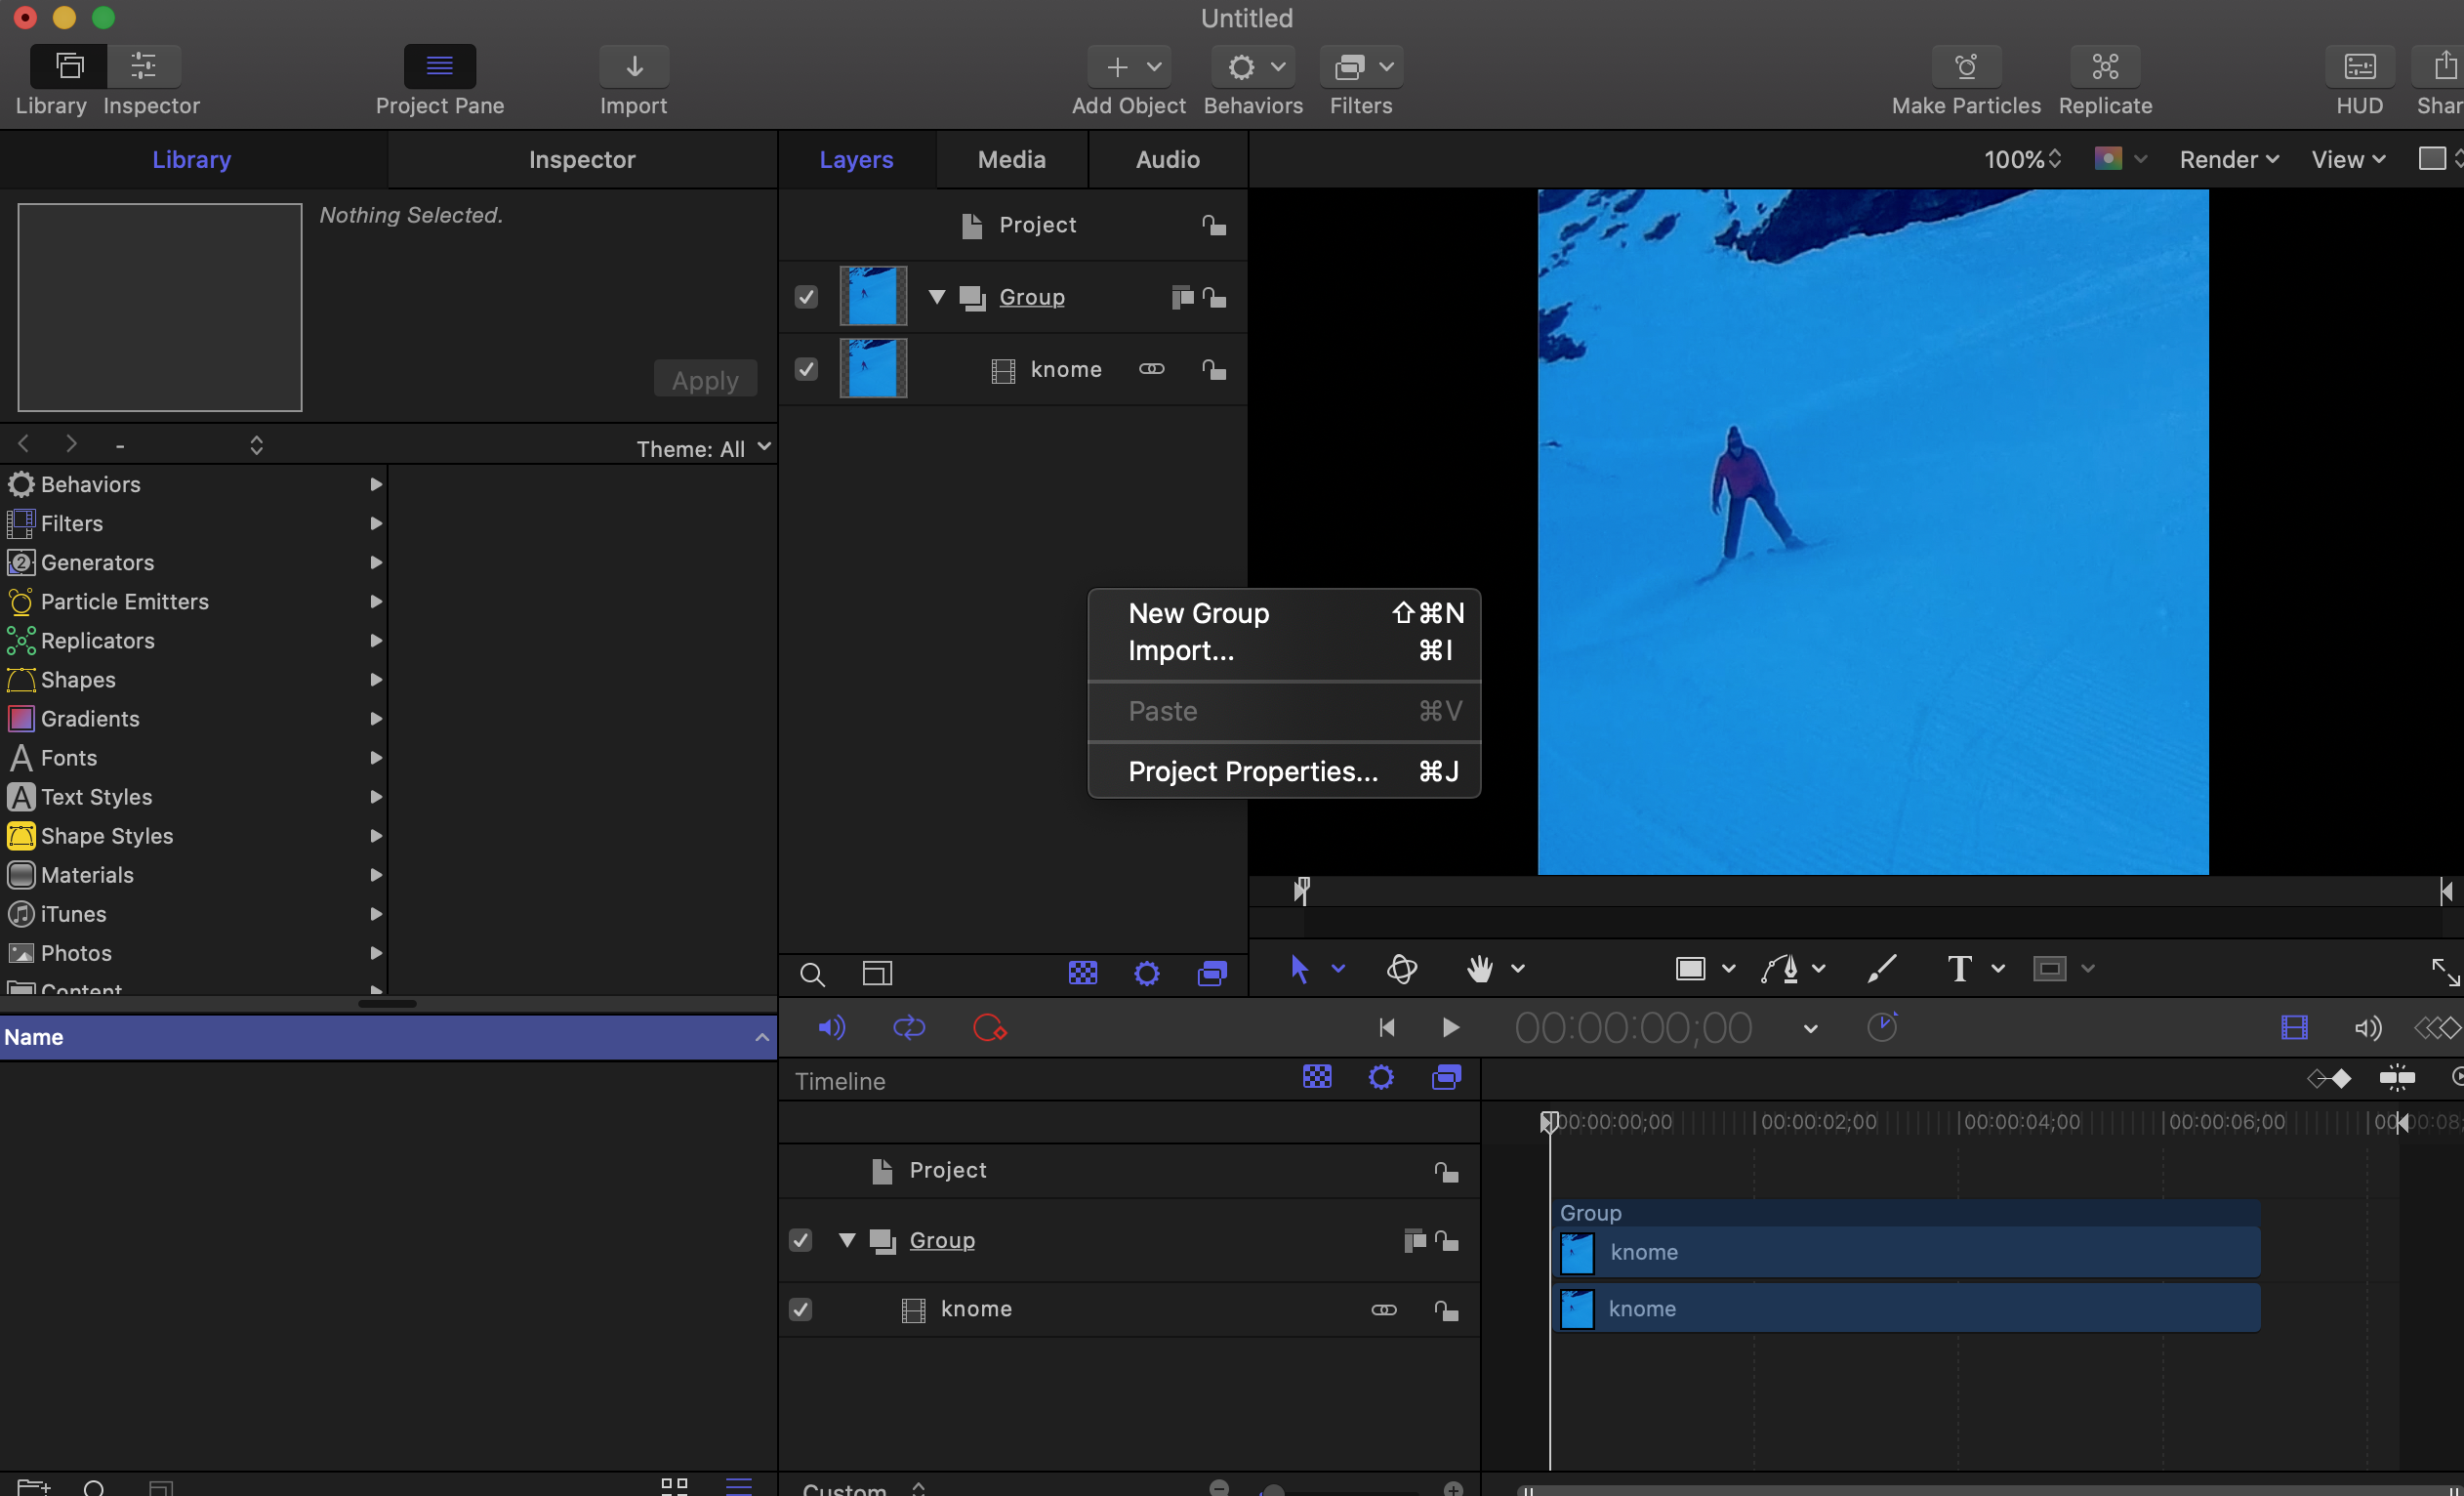Screen dimensions: 2464x1496
Task: Open the View dropdown menu
Action: point(2348,159)
